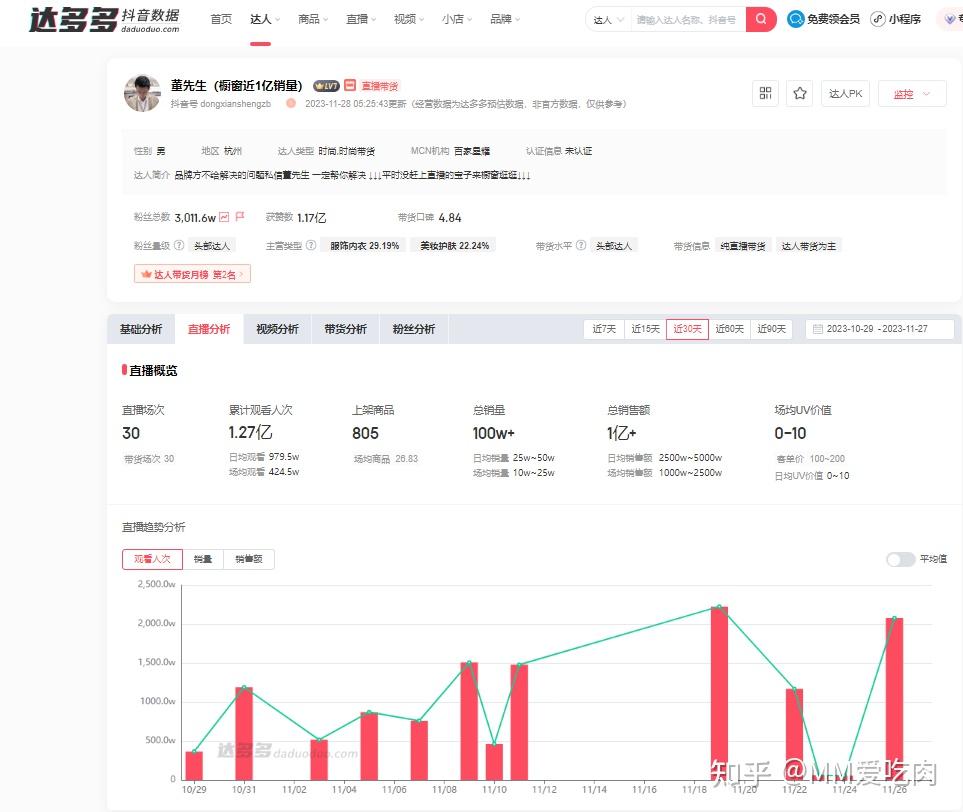Select the 近90天 range
The width and height of the screenshot is (963, 812).
pyautogui.click(x=771, y=329)
